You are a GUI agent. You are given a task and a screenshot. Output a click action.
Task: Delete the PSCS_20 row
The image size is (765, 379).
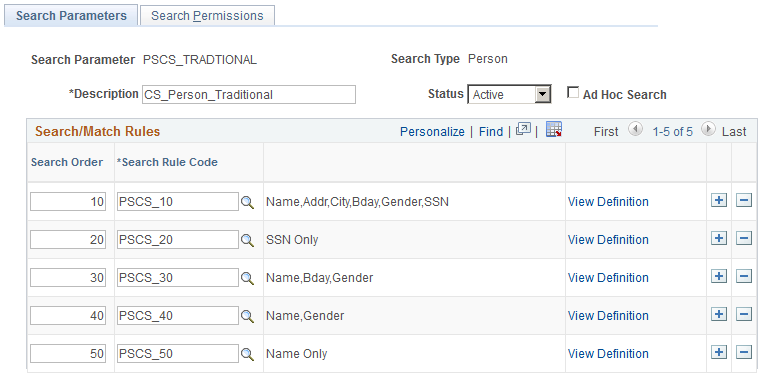coord(744,239)
